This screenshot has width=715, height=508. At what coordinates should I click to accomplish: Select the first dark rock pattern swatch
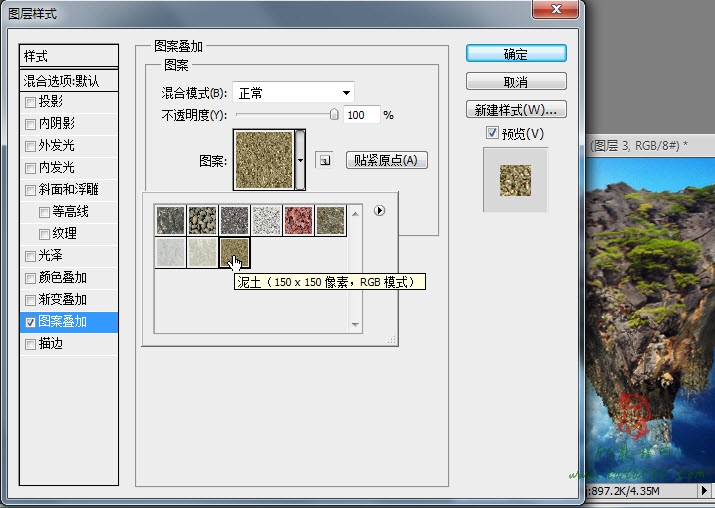[171, 220]
